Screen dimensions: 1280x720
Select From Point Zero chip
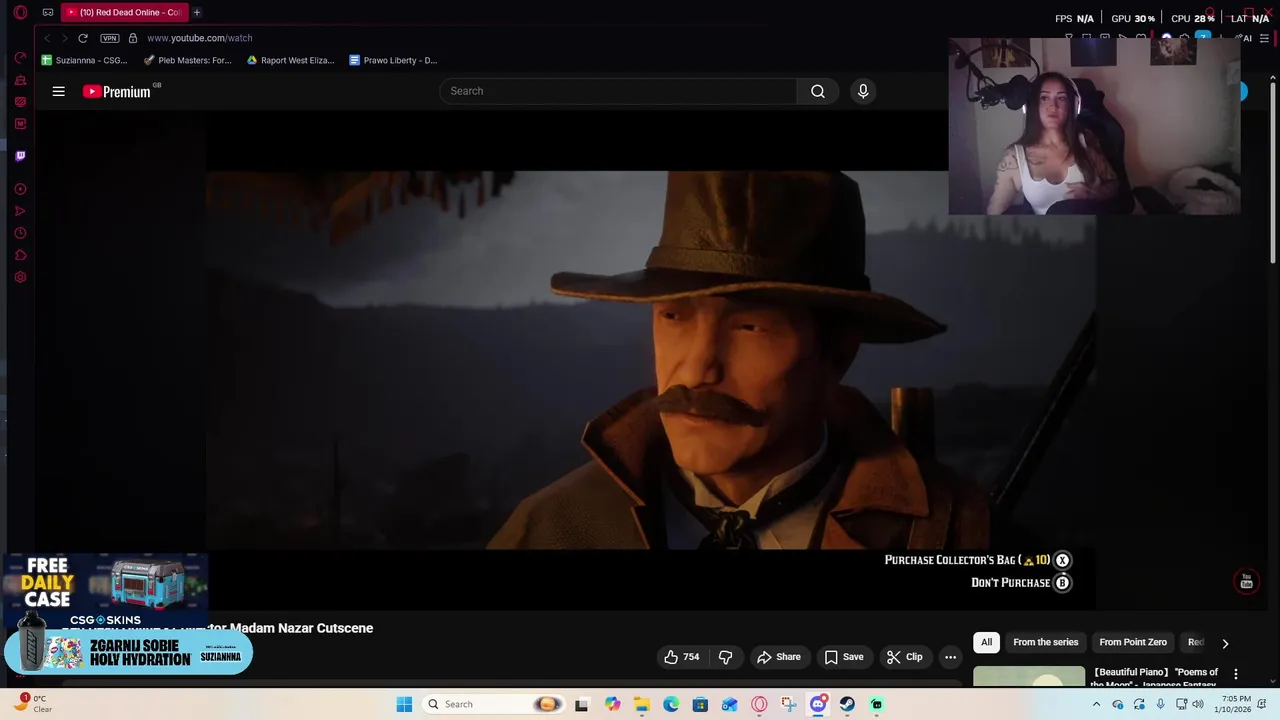tap(1133, 642)
